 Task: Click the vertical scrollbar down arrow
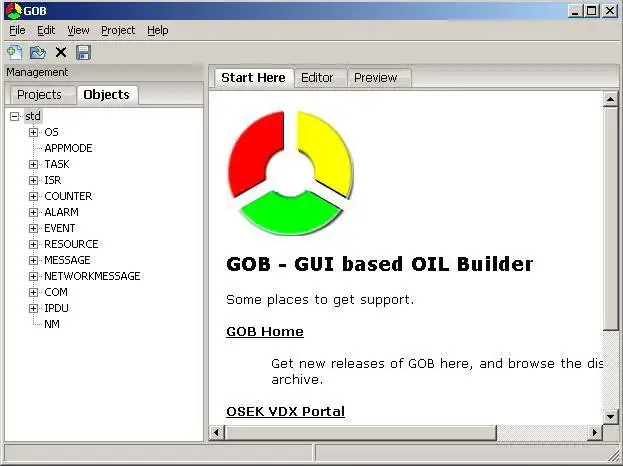click(x=610, y=417)
